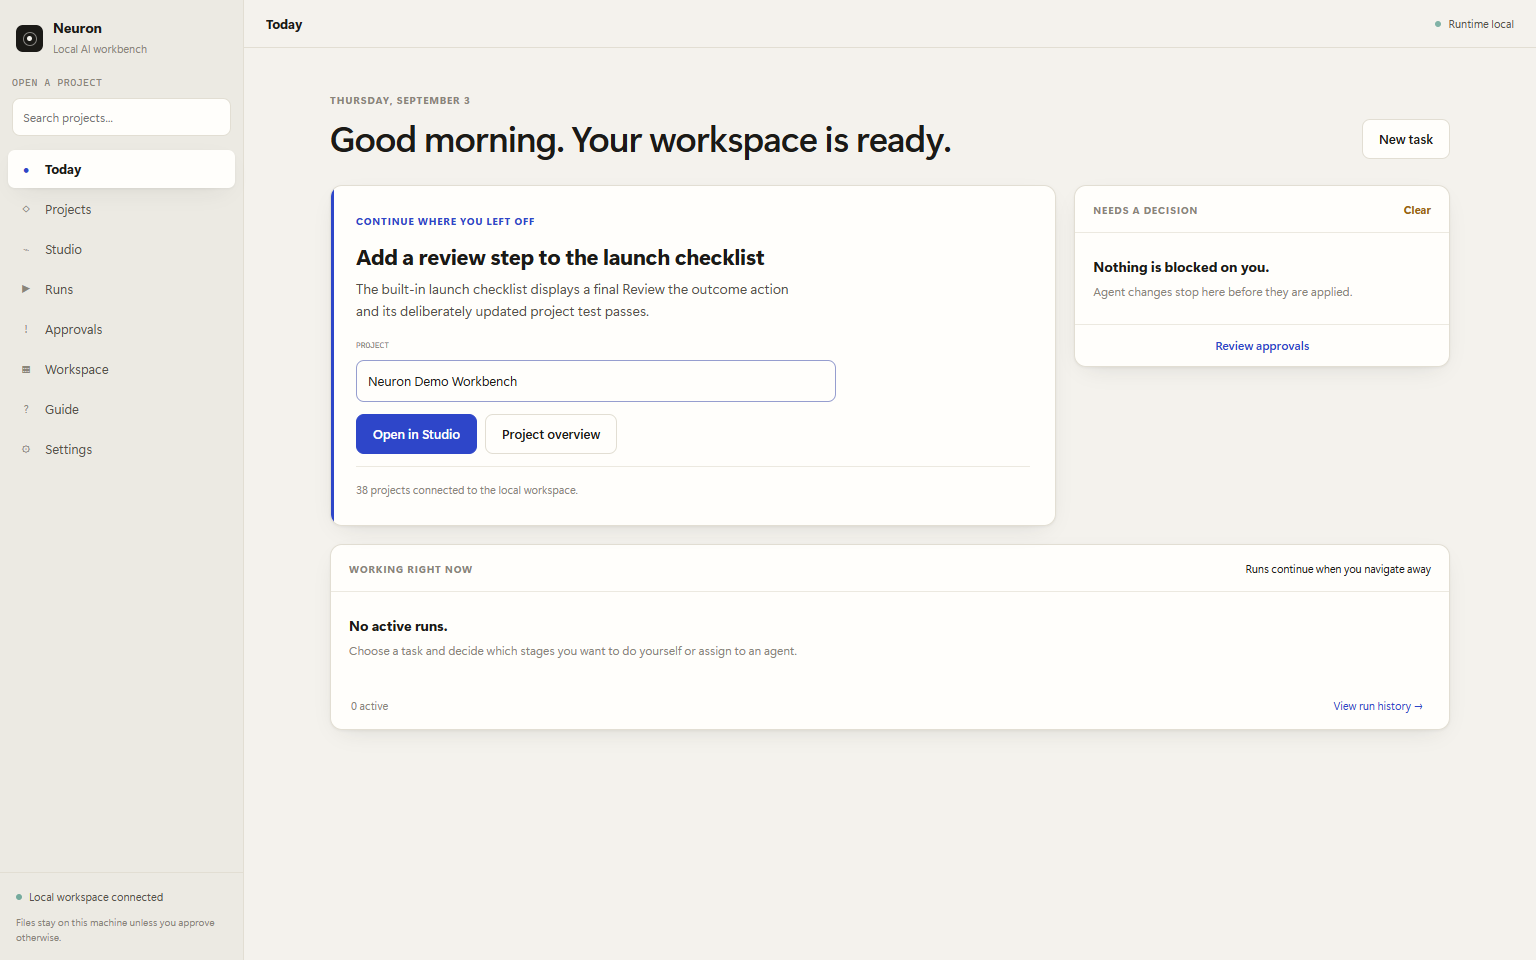Open Studio from the sidebar
This screenshot has width=1536, height=960.
(x=121, y=249)
